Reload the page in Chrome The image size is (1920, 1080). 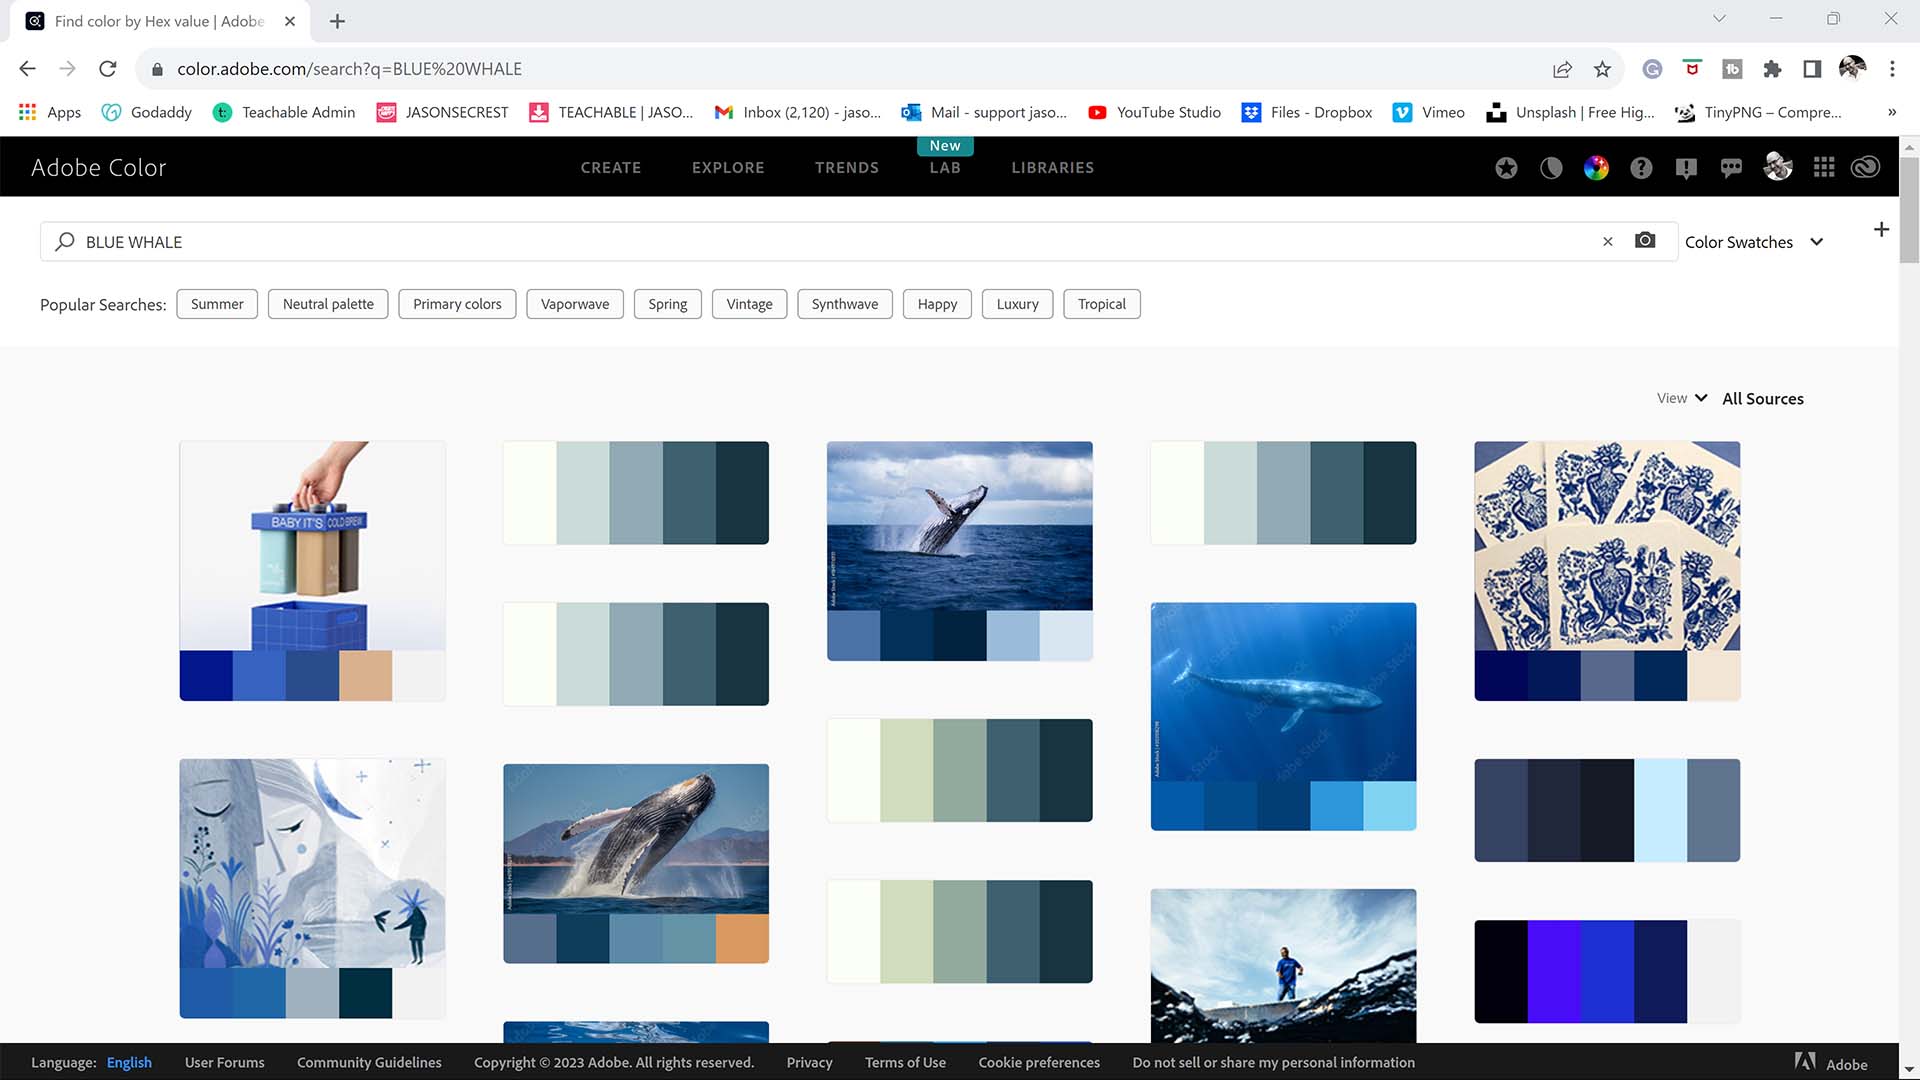(x=108, y=69)
